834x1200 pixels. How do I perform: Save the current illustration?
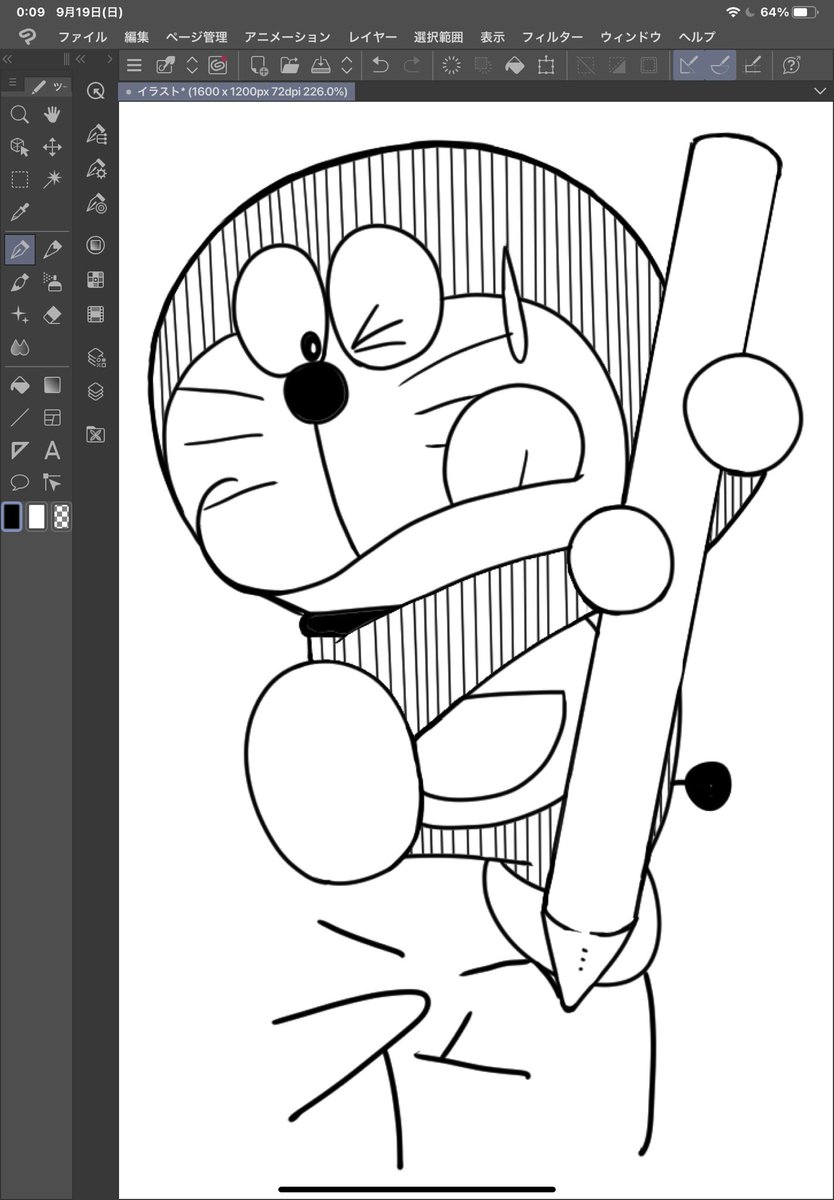pyautogui.click(x=320, y=66)
